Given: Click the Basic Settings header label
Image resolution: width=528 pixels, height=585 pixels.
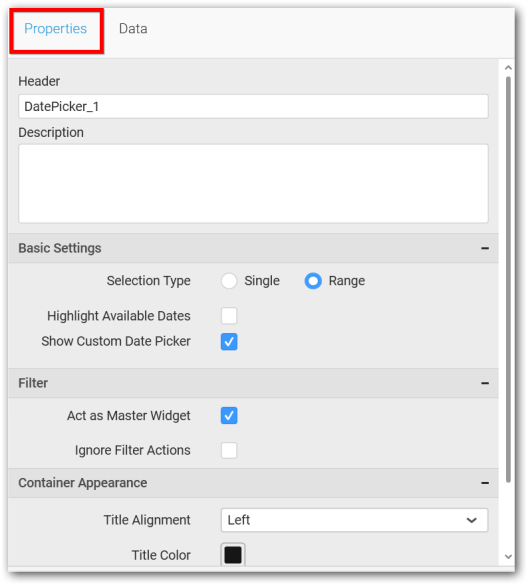Looking at the screenshot, I should [x=60, y=248].
